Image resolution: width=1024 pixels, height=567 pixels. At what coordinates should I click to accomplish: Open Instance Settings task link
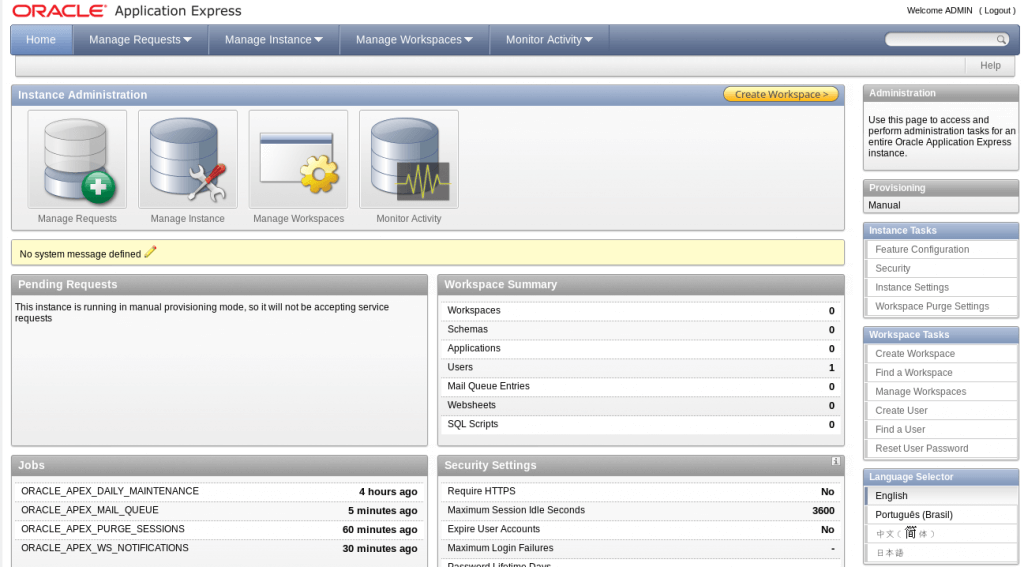tap(912, 287)
